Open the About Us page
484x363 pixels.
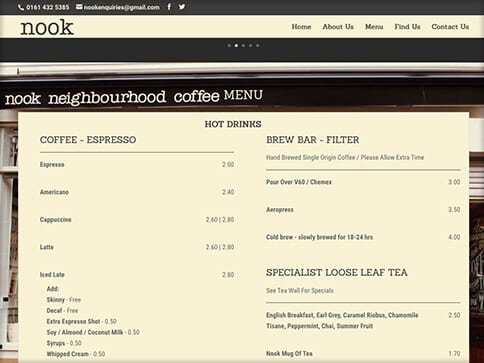click(x=338, y=27)
